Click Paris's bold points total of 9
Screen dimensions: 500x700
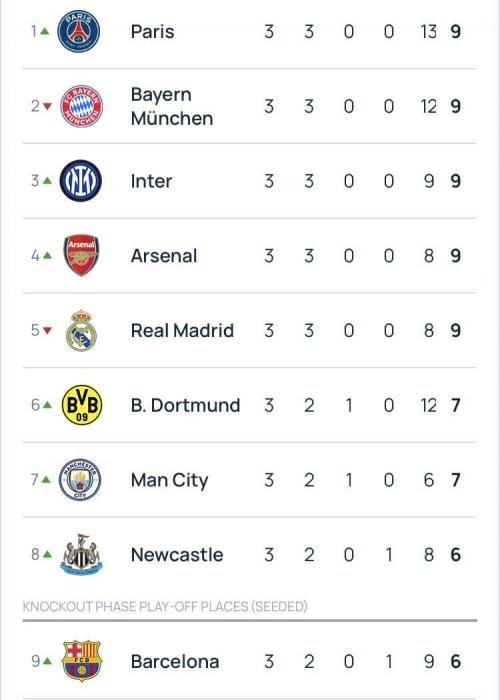pyautogui.click(x=455, y=32)
